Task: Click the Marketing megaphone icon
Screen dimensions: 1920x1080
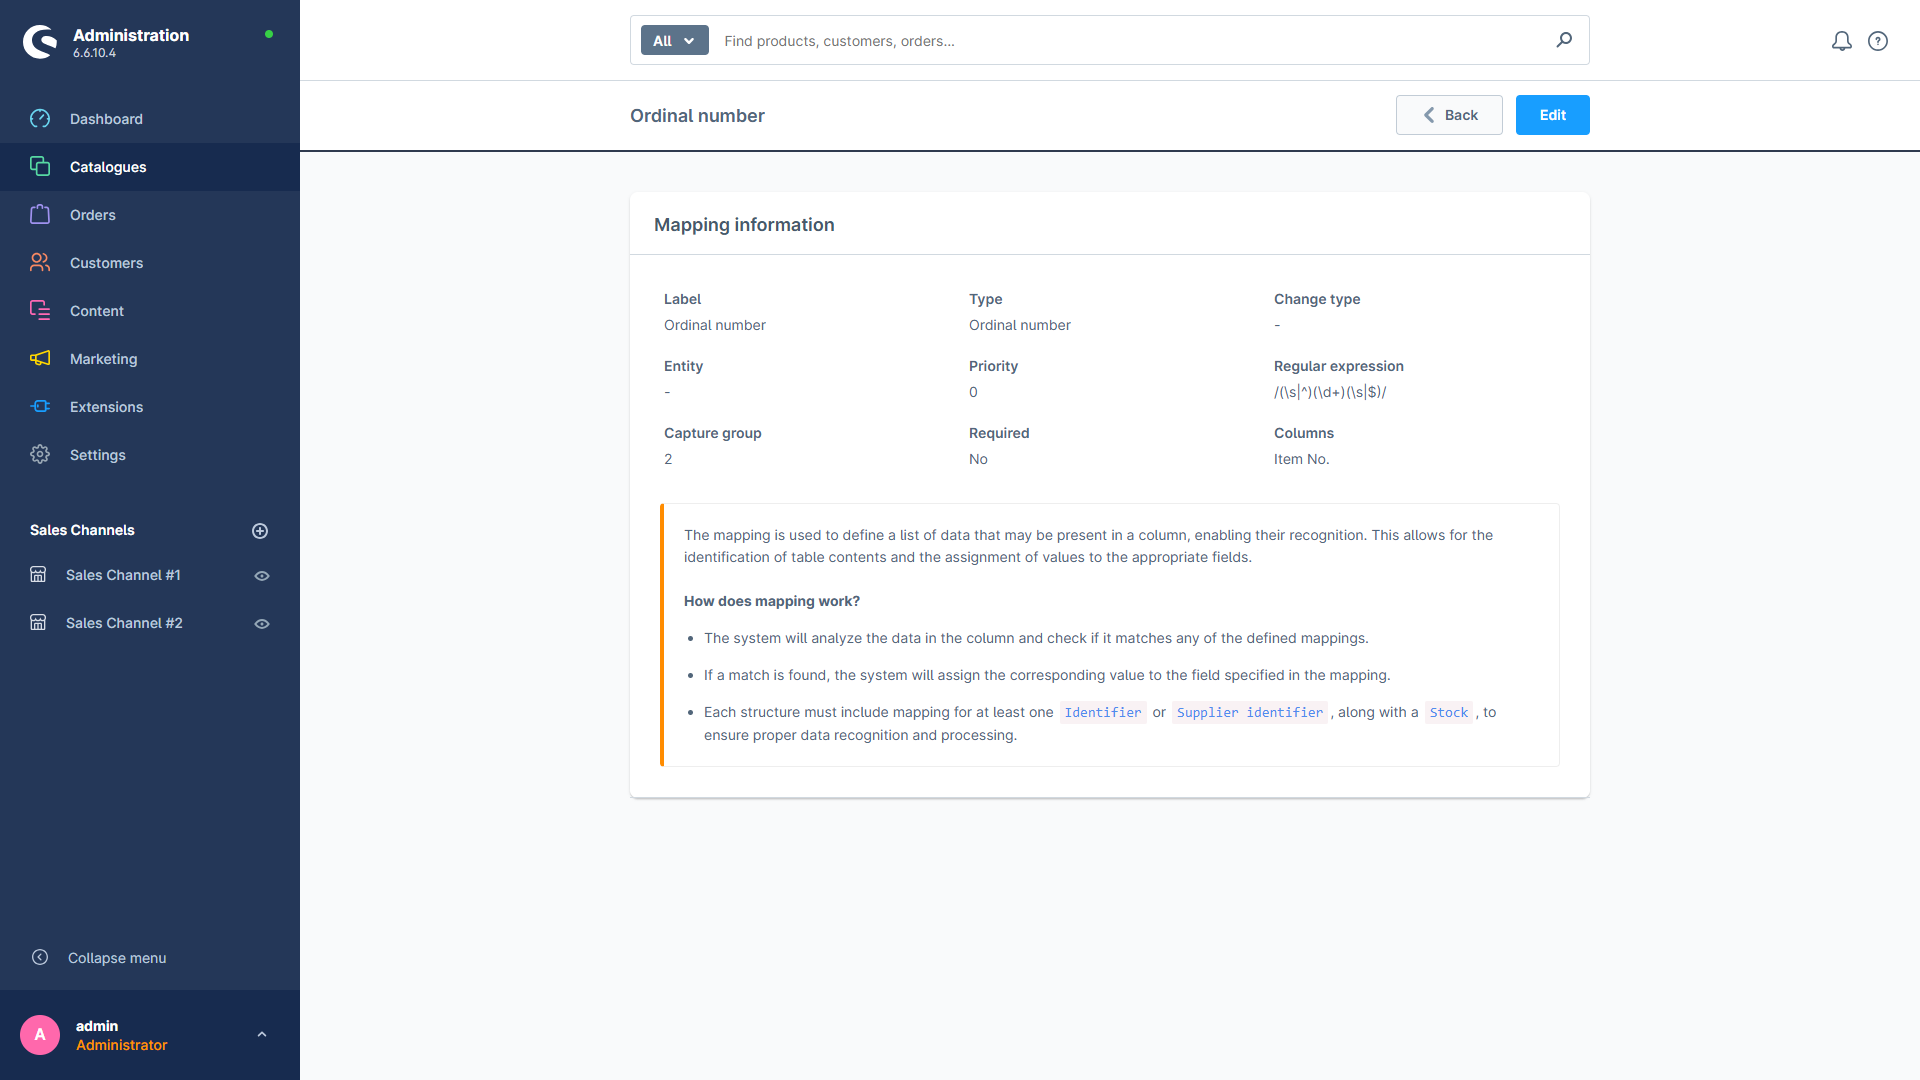Action: click(40, 359)
